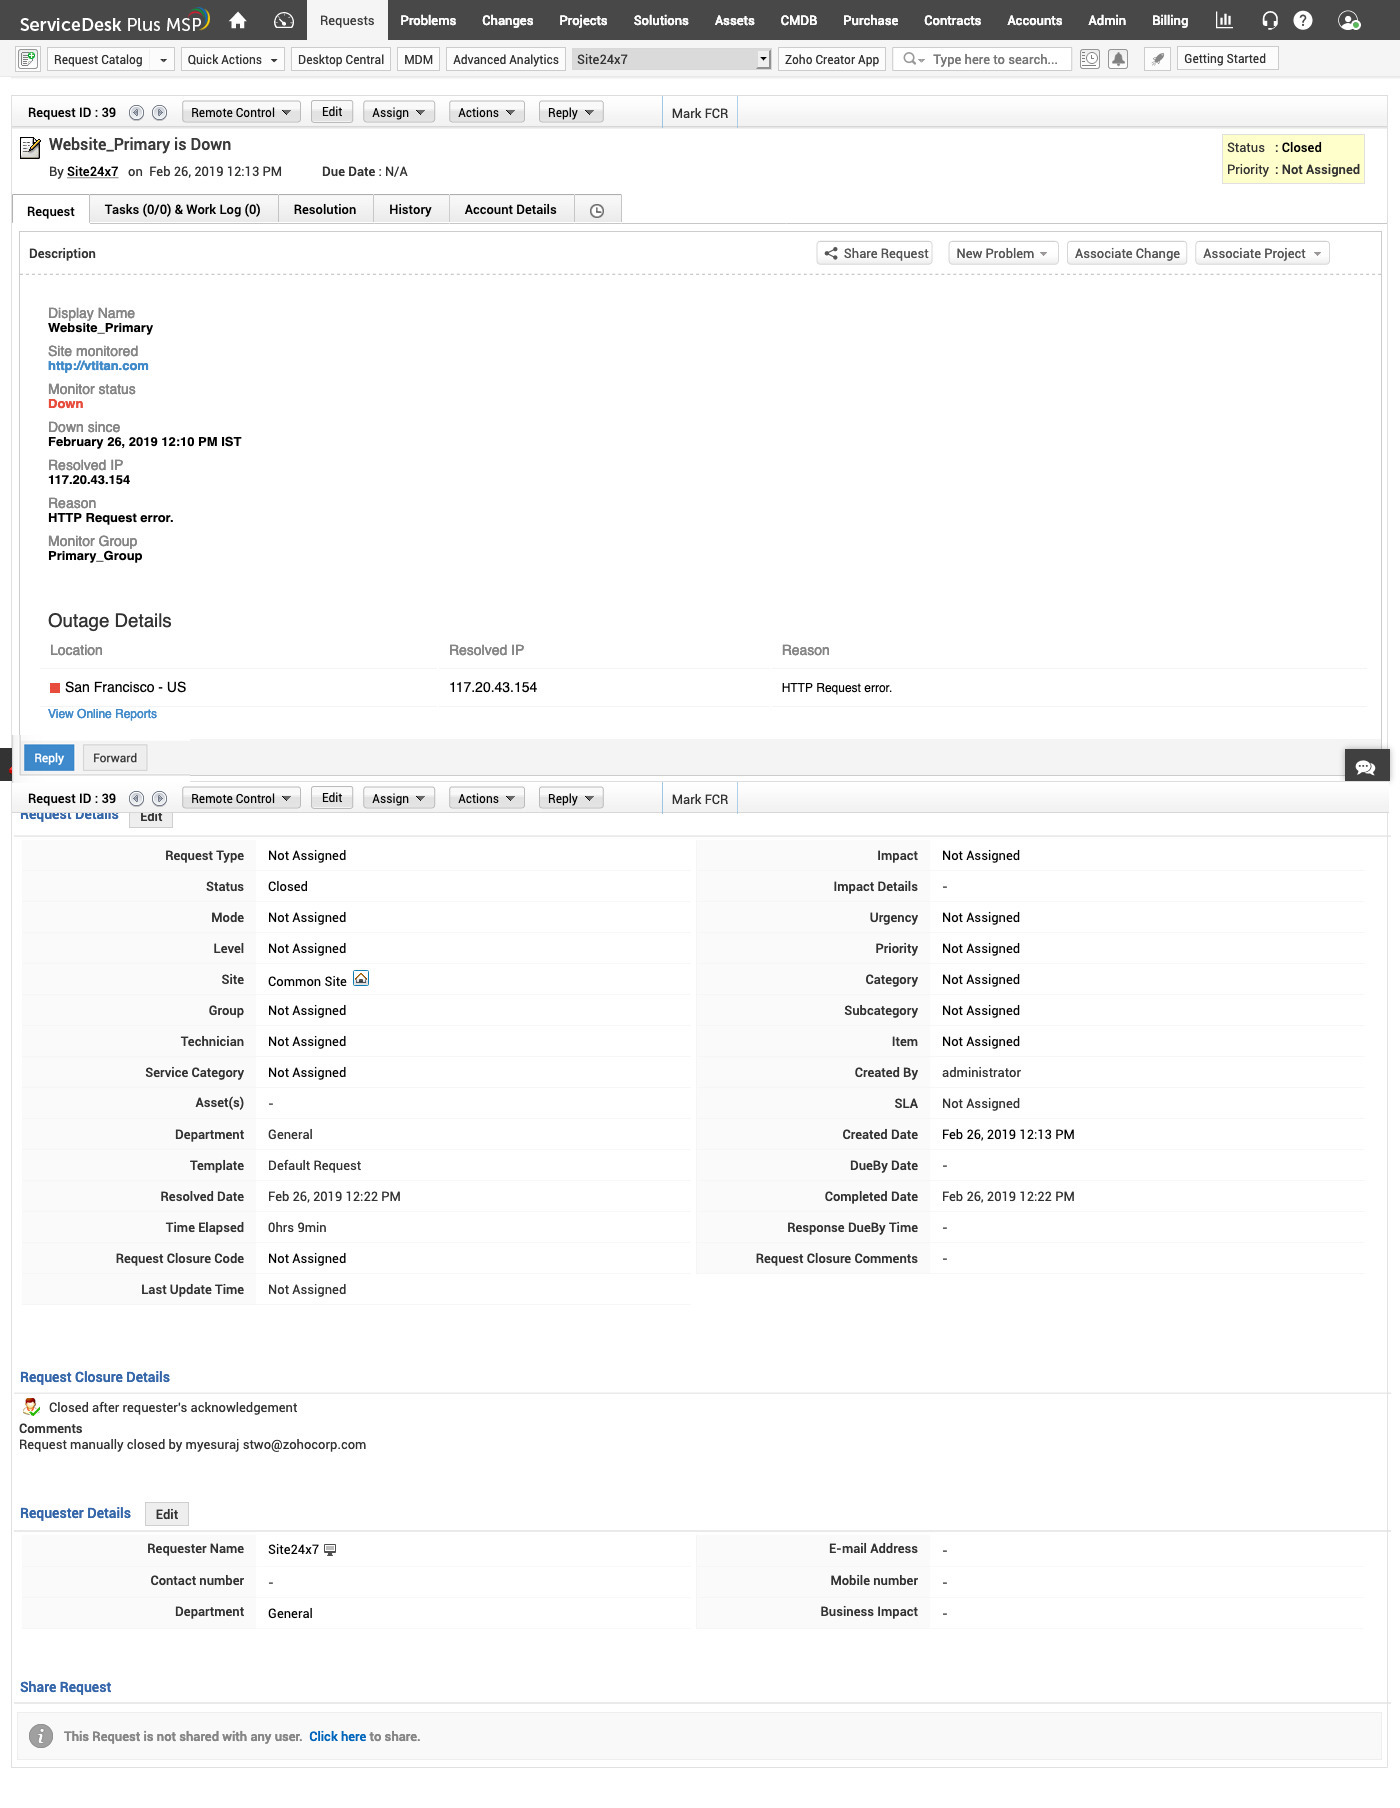Open the dashboard gauge icon
Screen dimensions: 1400x1808
(x=284, y=20)
